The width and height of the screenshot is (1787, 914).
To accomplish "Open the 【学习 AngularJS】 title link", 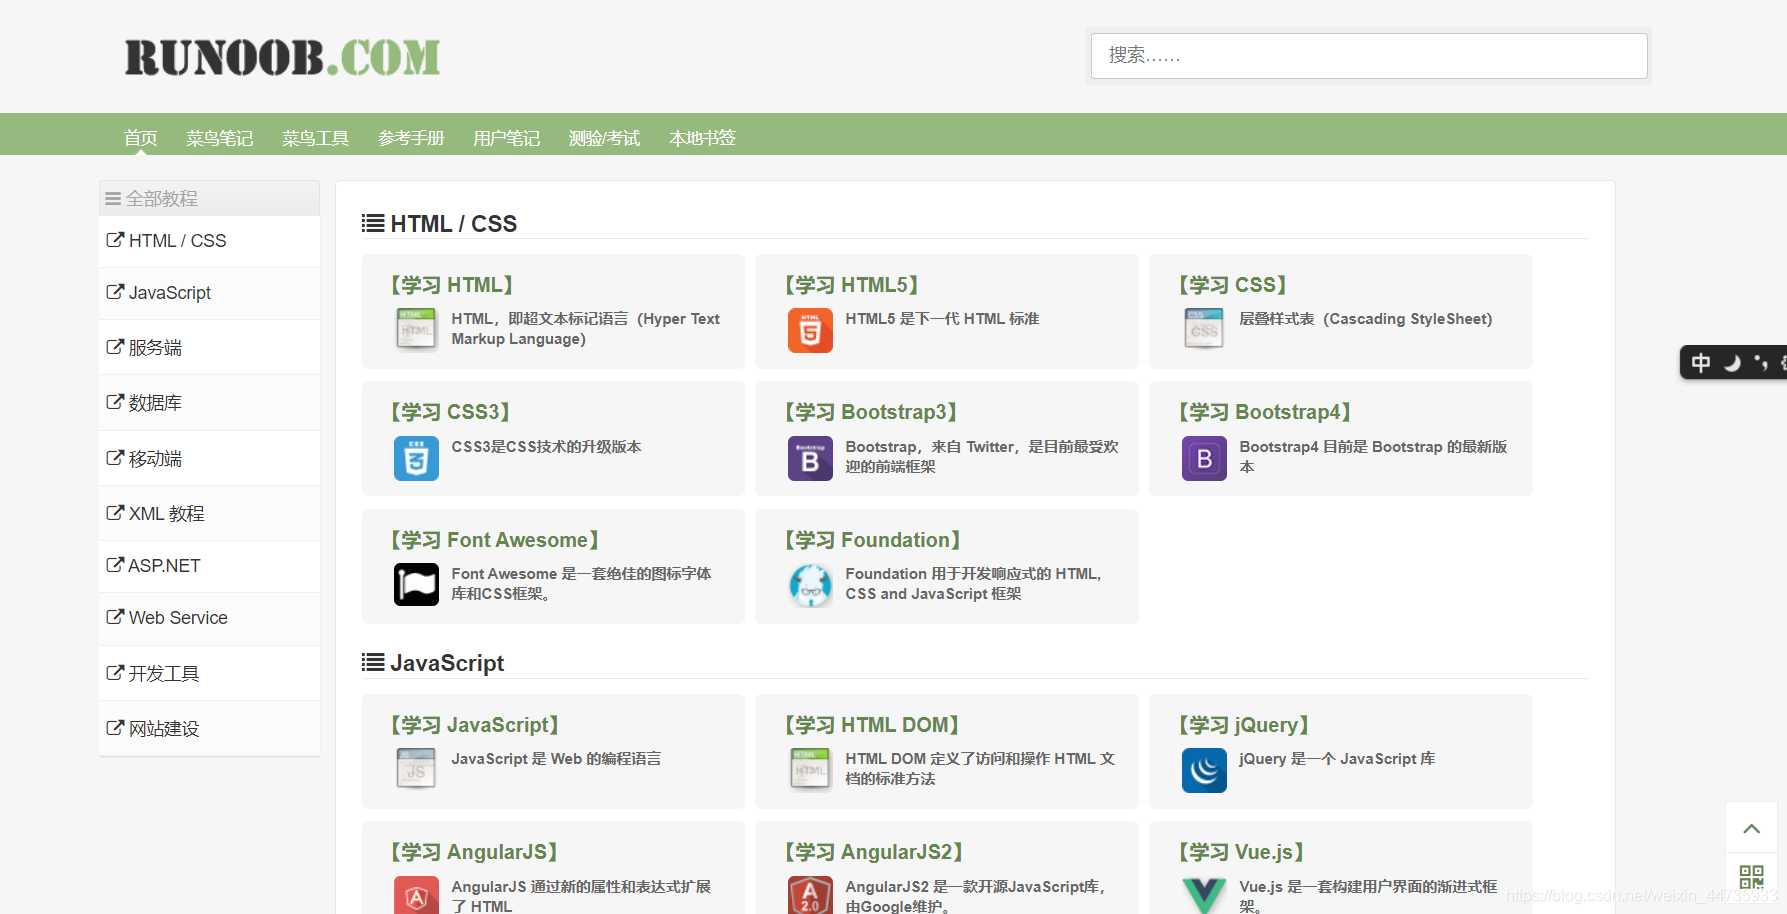I will [x=473, y=852].
